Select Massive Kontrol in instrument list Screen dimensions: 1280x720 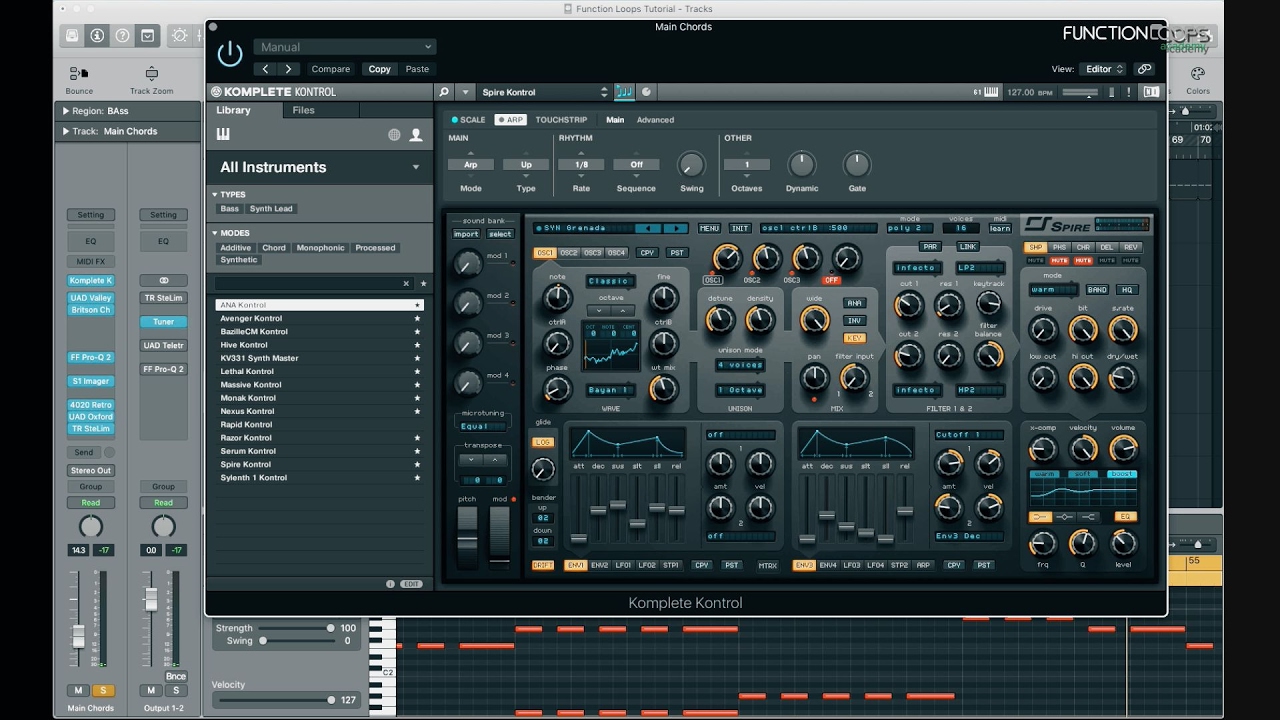(x=319, y=385)
